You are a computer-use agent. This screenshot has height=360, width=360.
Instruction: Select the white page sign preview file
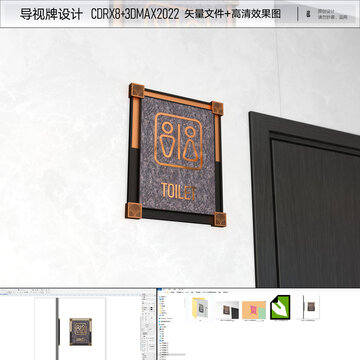coord(311,307)
